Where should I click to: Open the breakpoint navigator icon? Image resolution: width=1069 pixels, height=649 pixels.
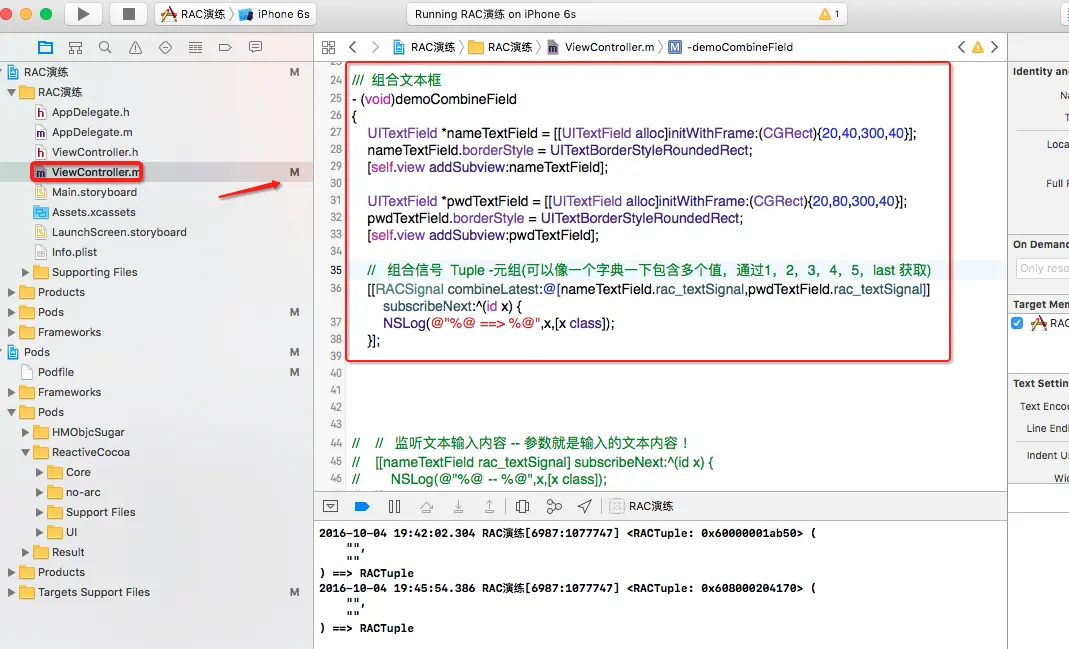pos(225,47)
